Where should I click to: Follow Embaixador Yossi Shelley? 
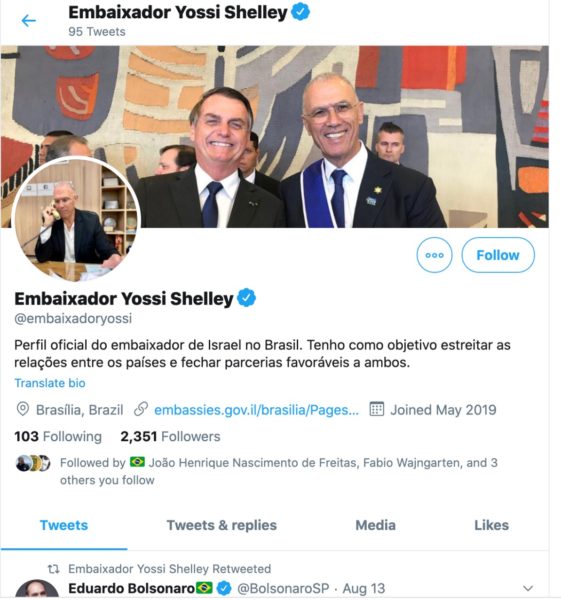coord(498,255)
